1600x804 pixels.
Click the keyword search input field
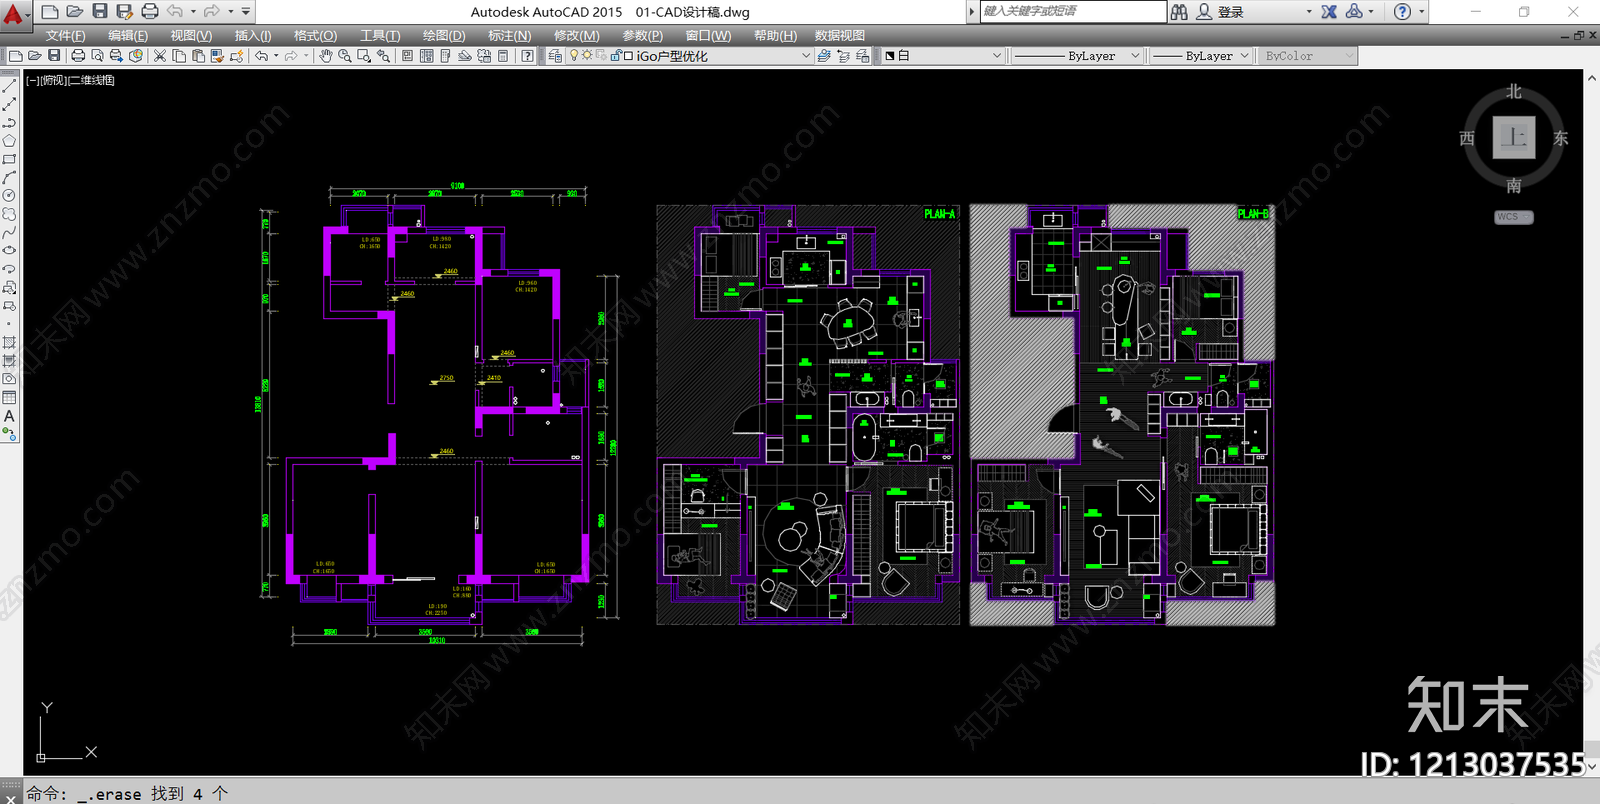click(1072, 11)
